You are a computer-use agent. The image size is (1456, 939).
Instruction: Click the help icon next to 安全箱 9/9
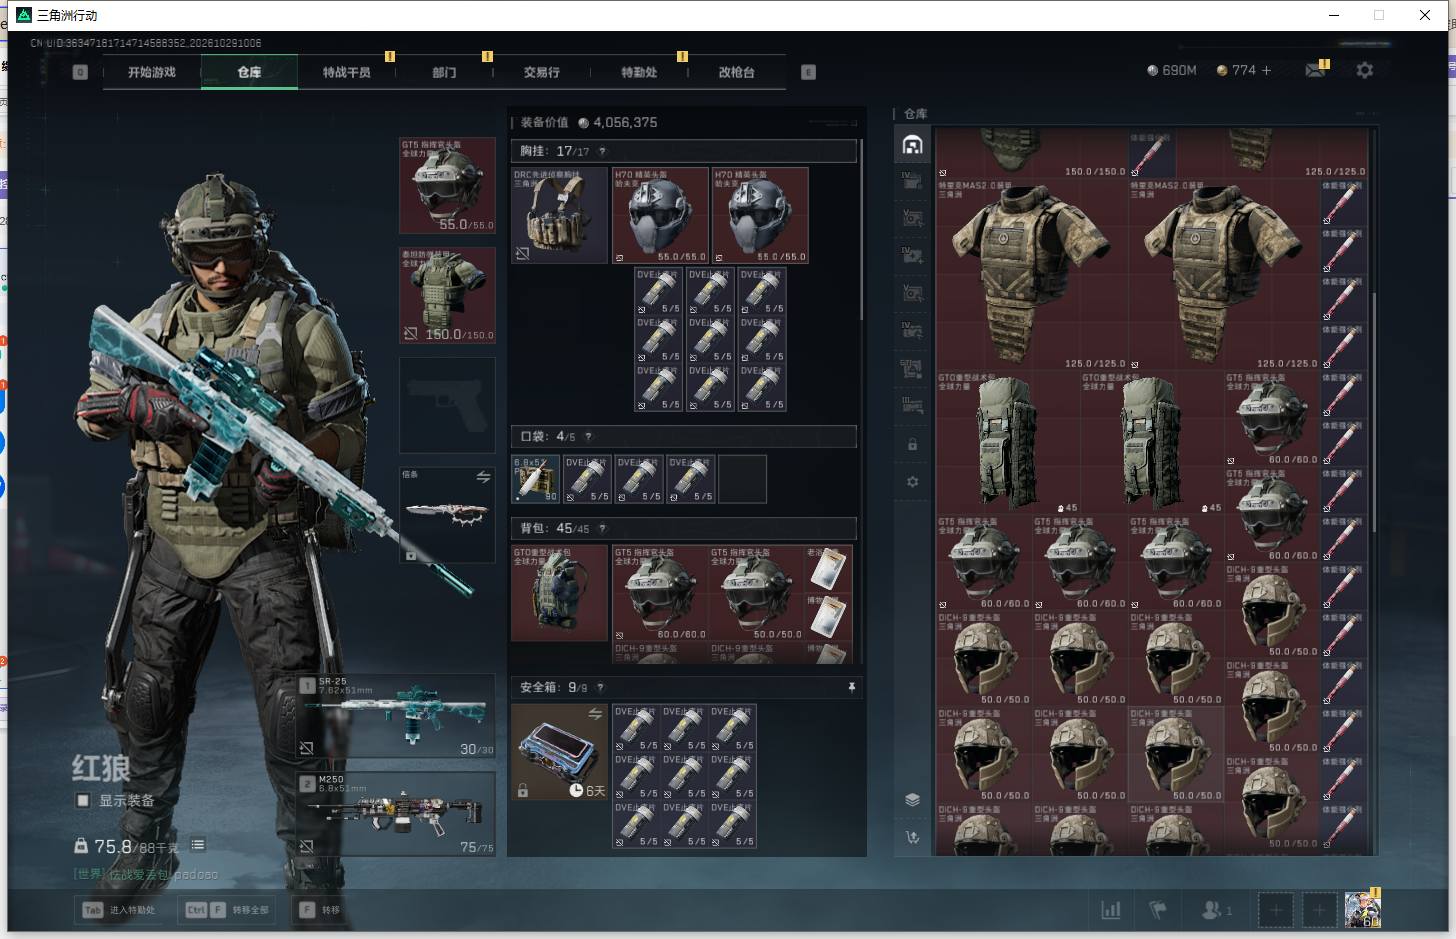(600, 687)
